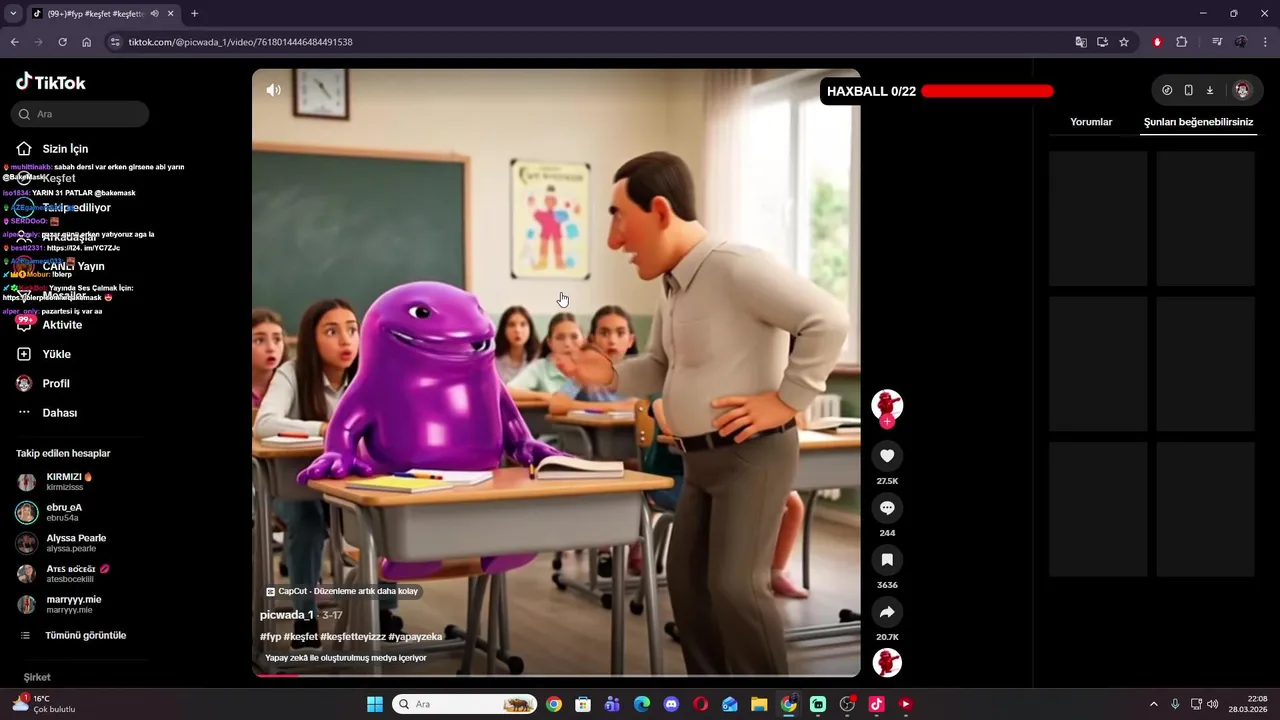The image size is (1280, 720).
Task: Click the phone app icon in top pill
Action: coord(1188,90)
